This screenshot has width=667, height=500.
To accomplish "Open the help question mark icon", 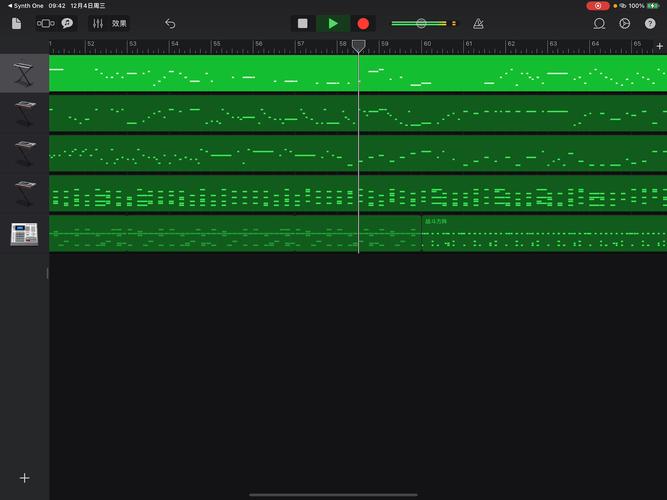I will (650, 23).
